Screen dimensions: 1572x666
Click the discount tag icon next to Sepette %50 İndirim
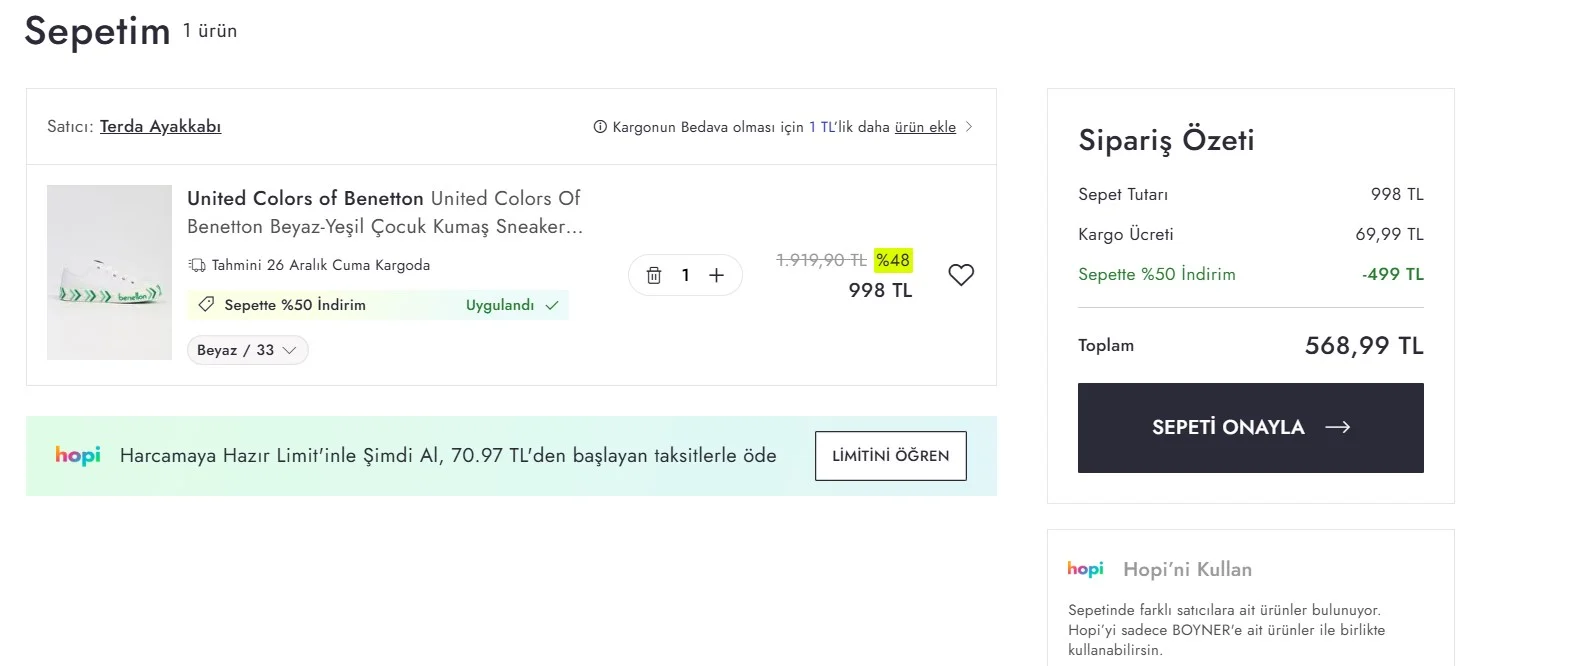tap(207, 304)
